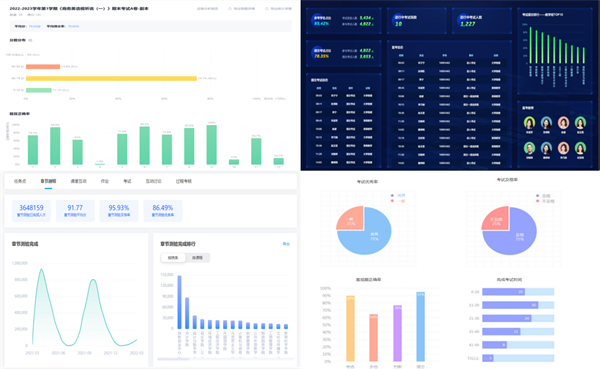
Task: Click the first avatar in the dark dashboard's top row
Action: 529,123
